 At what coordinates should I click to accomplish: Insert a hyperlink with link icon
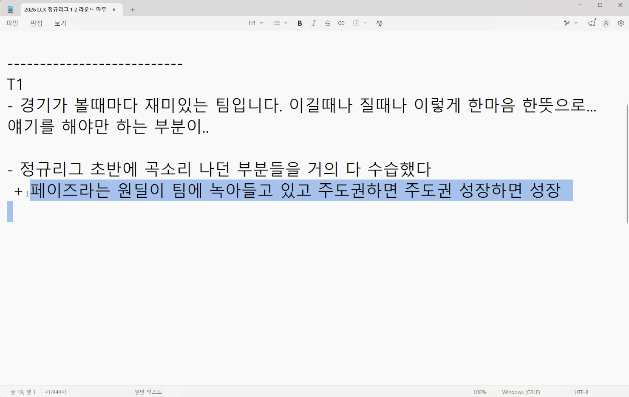(341, 23)
